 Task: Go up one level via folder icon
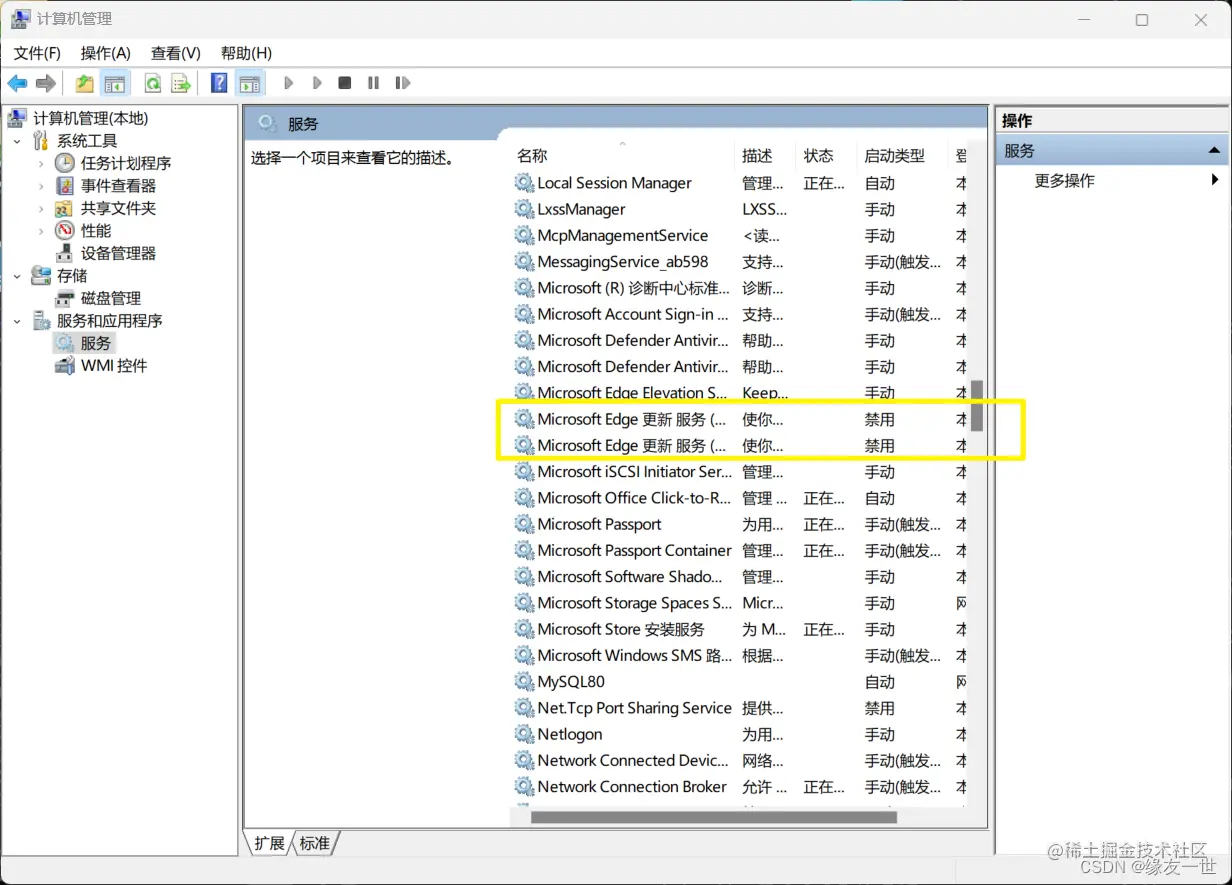click(85, 83)
